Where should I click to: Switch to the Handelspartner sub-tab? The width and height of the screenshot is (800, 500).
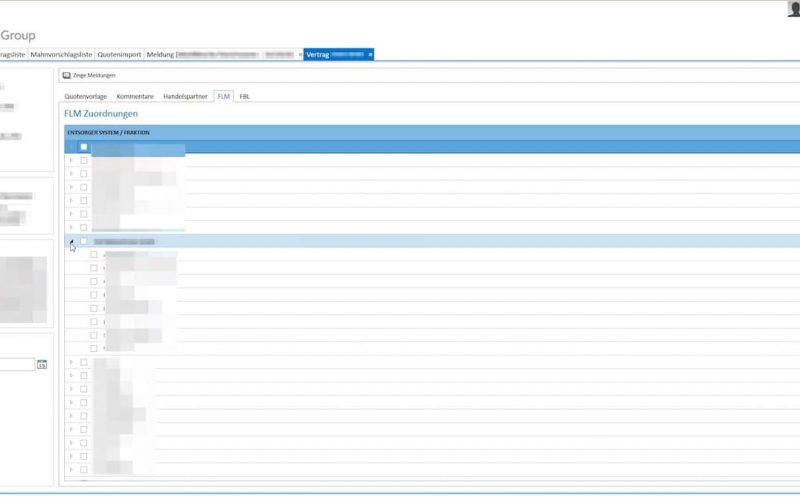coord(185,96)
